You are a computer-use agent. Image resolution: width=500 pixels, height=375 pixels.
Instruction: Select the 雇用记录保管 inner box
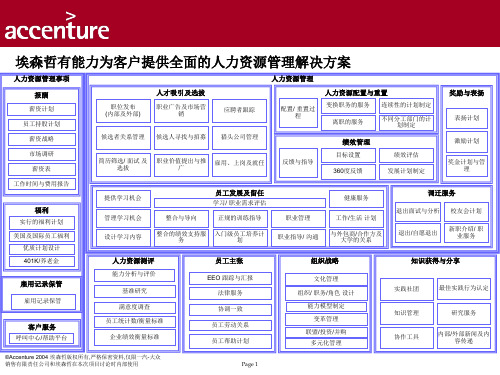43,301
